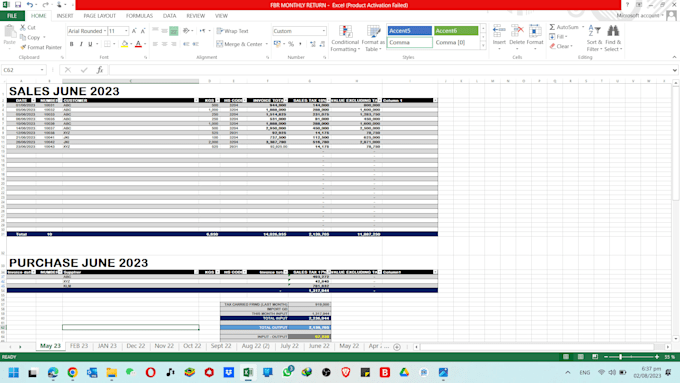Open the Custom number format dropdown
This screenshot has width=680, height=383.
tap(324, 31)
